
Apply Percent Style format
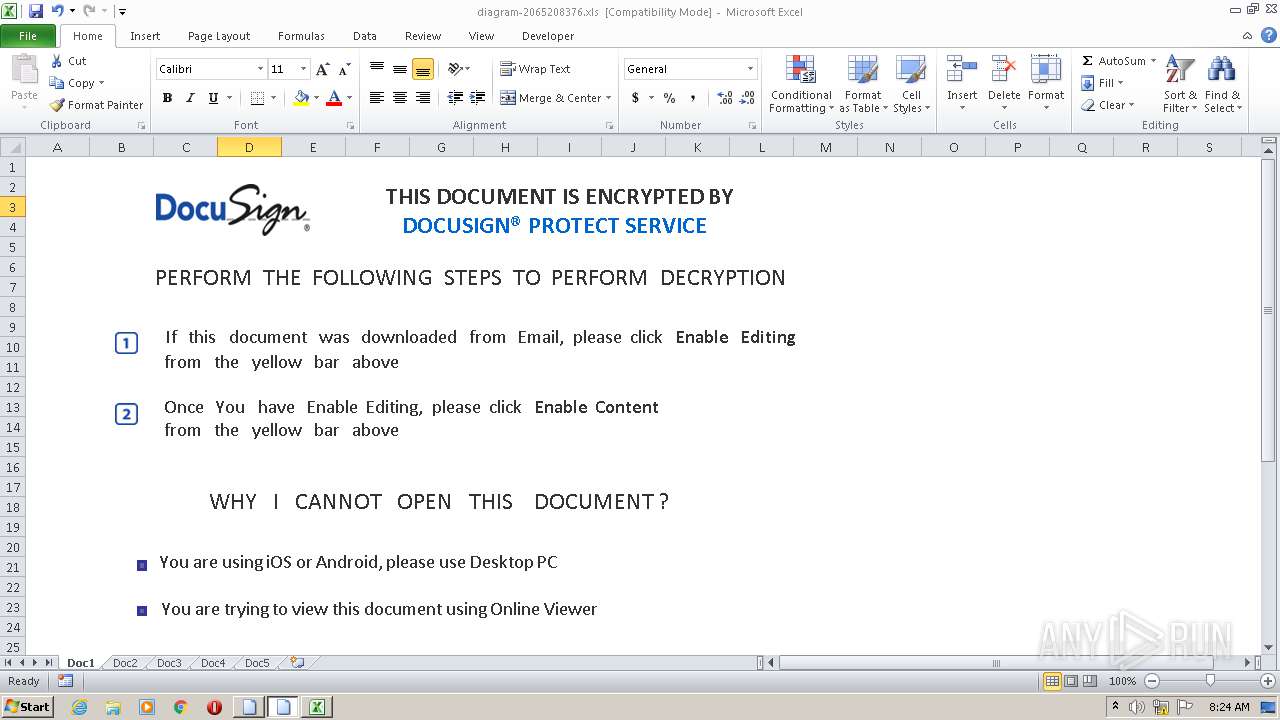tap(670, 98)
